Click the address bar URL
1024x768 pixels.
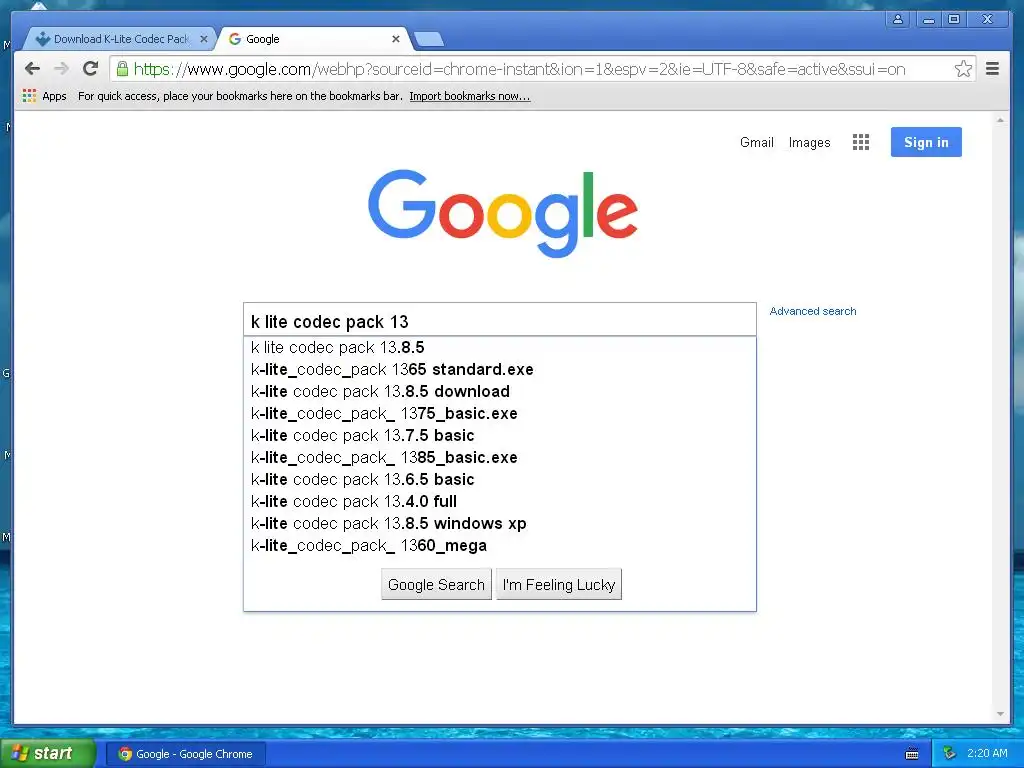point(519,69)
